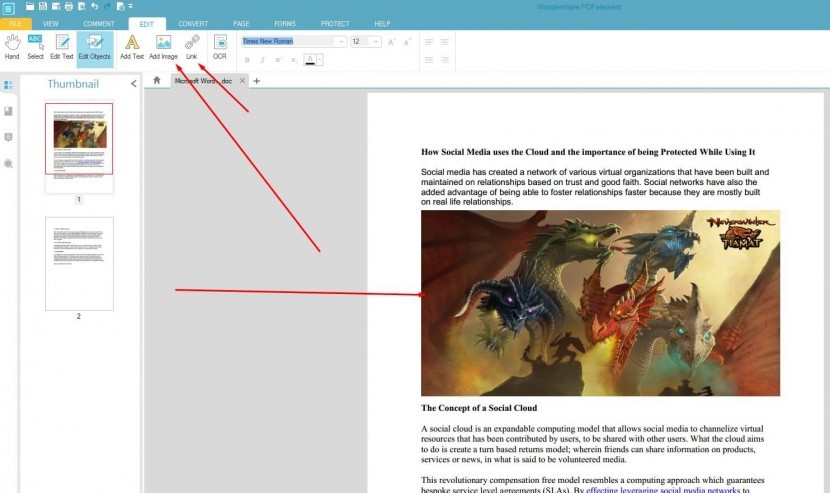Redo the last action
The width and height of the screenshot is (830, 493).
(x=107, y=6)
